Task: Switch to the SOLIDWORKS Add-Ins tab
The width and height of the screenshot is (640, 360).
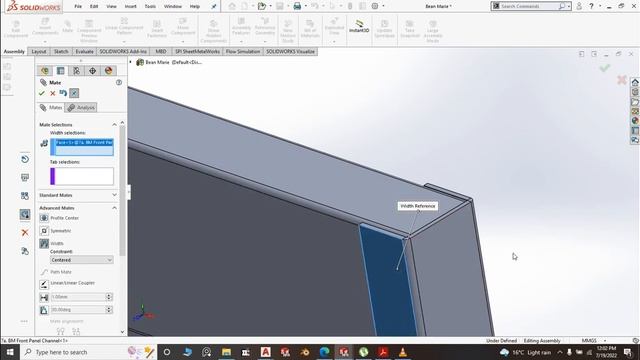Action: [123, 51]
